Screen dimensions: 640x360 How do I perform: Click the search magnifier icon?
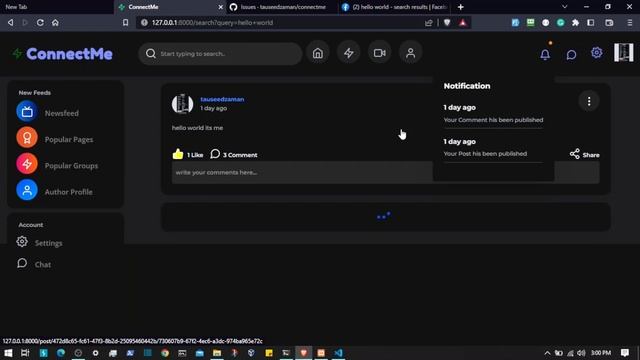point(151,53)
